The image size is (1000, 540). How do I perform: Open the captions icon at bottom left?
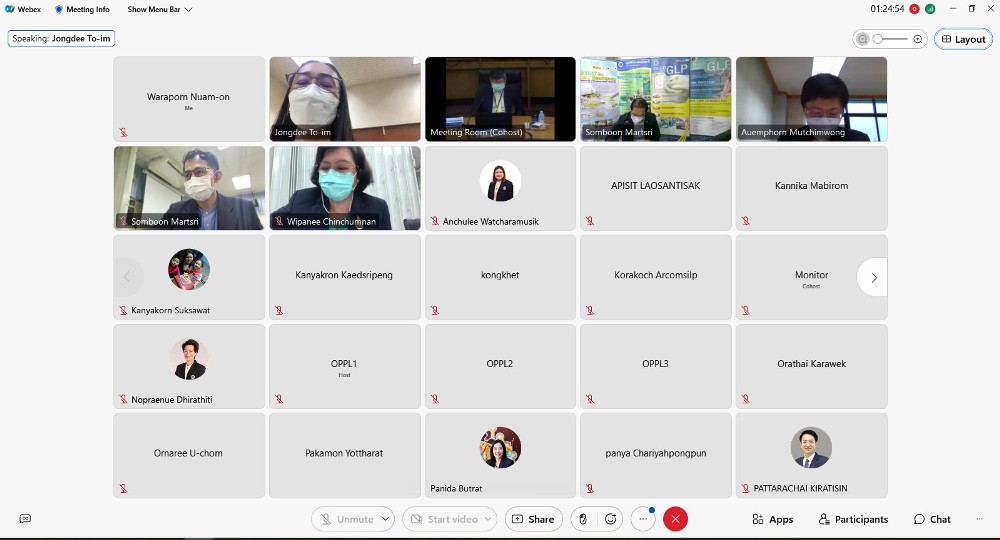[25, 519]
